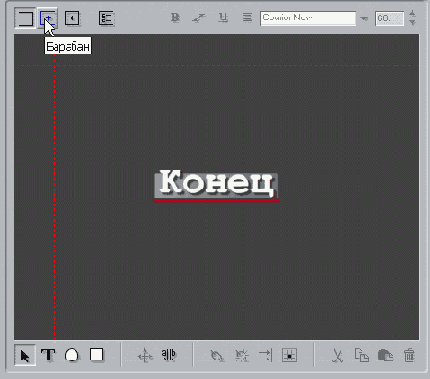Toggle underline text formatting
The width and height of the screenshot is (430, 379).
point(223,18)
